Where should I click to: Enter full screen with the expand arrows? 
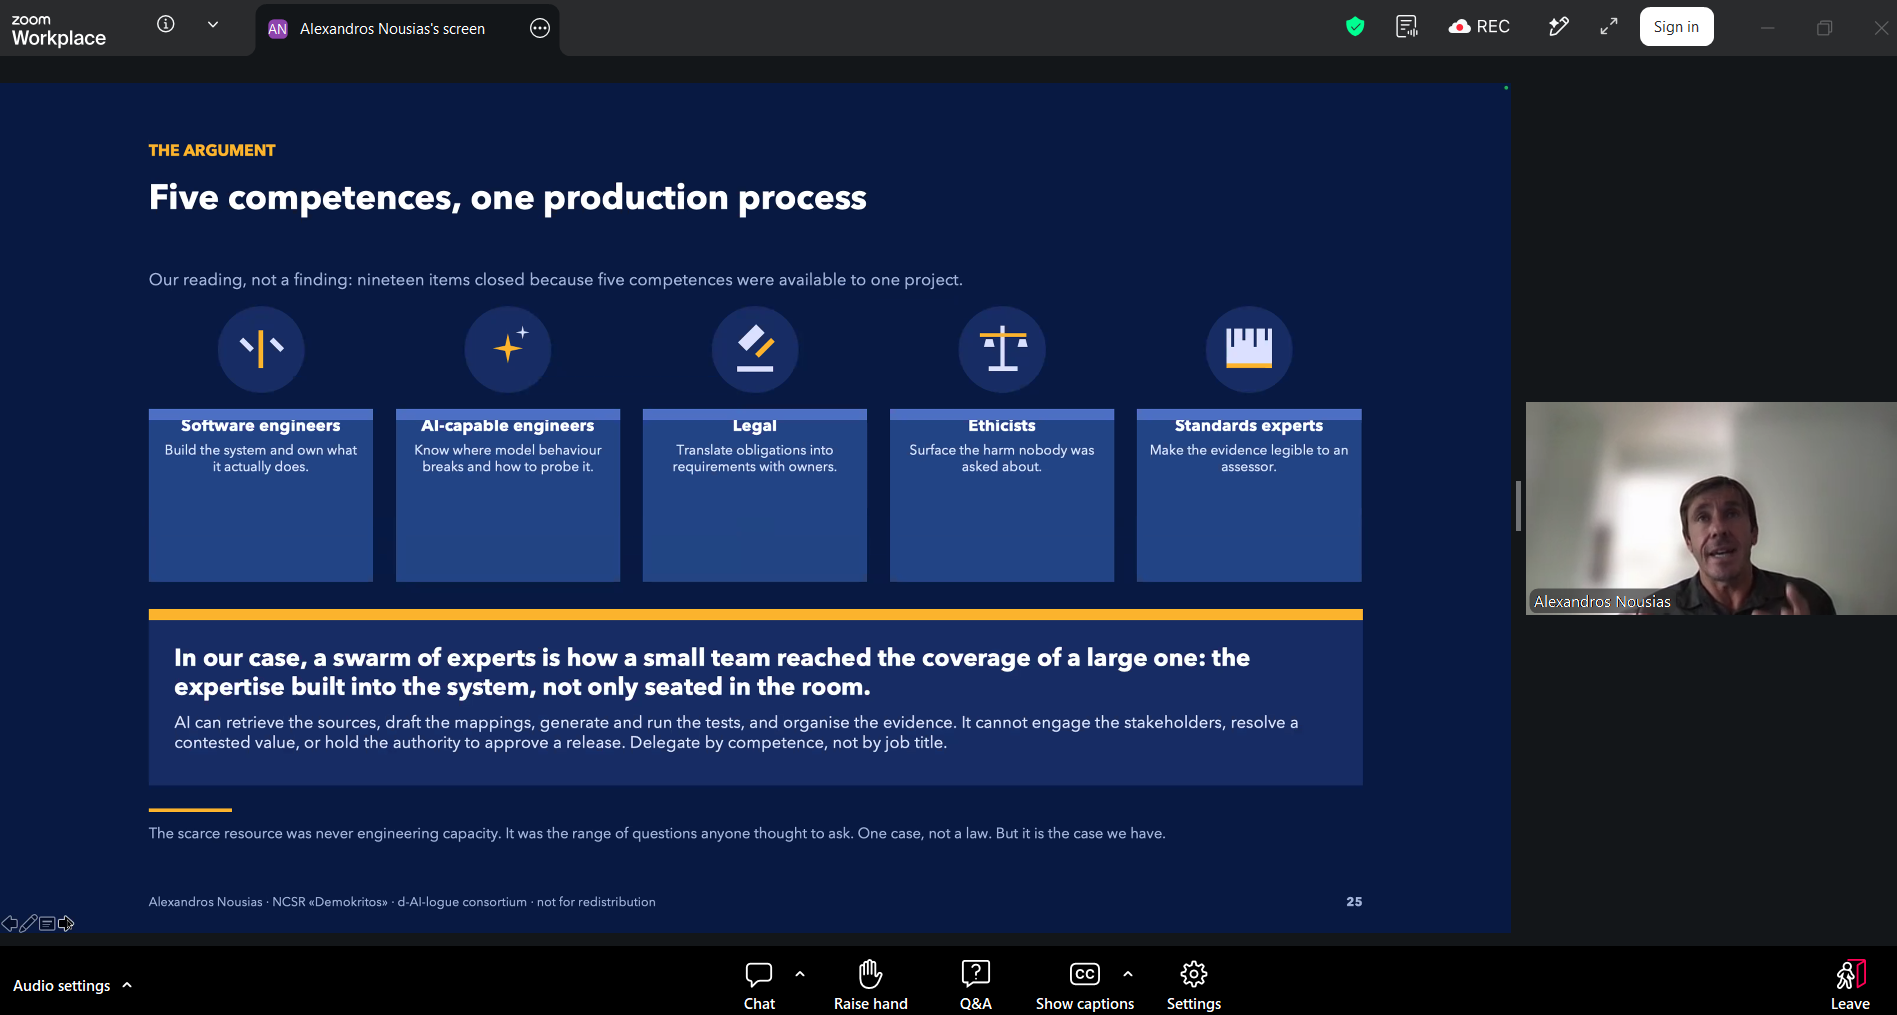[x=1609, y=27]
